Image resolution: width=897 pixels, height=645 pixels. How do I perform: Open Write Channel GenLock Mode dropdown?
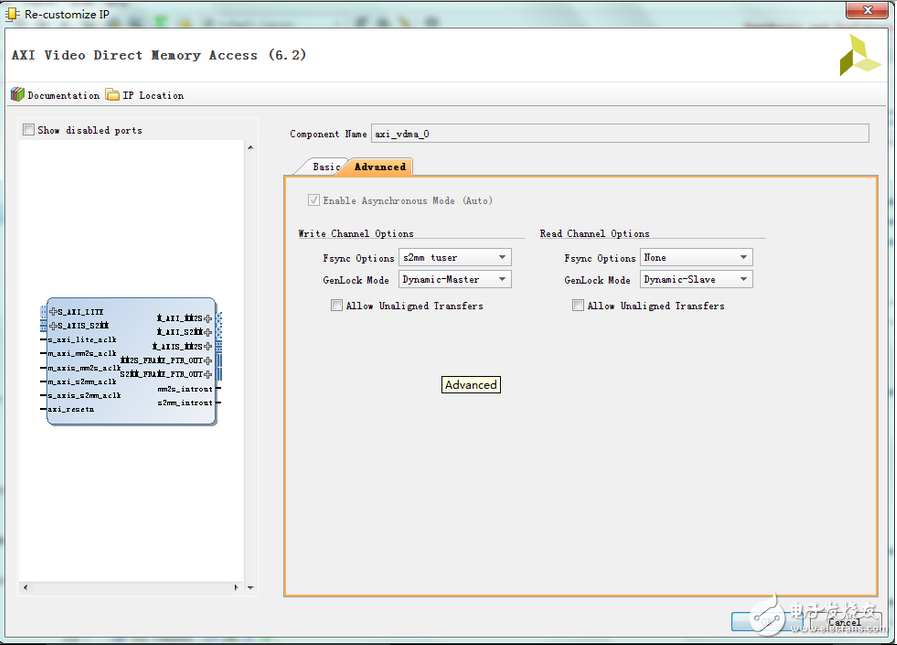point(455,280)
